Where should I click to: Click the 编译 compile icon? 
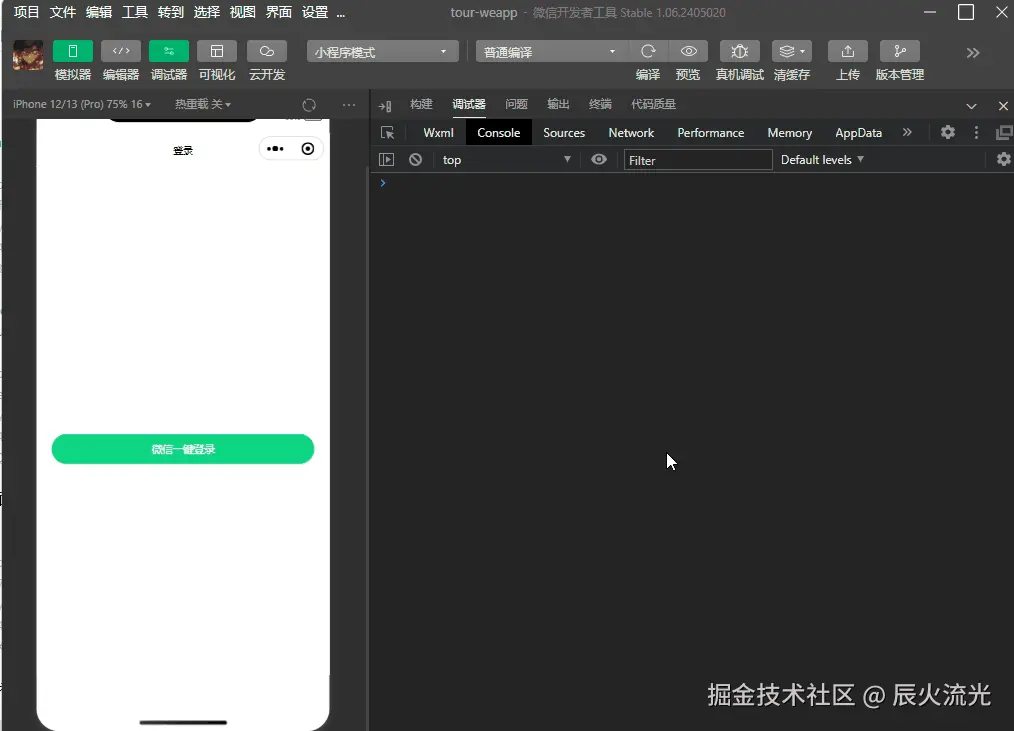tap(646, 51)
